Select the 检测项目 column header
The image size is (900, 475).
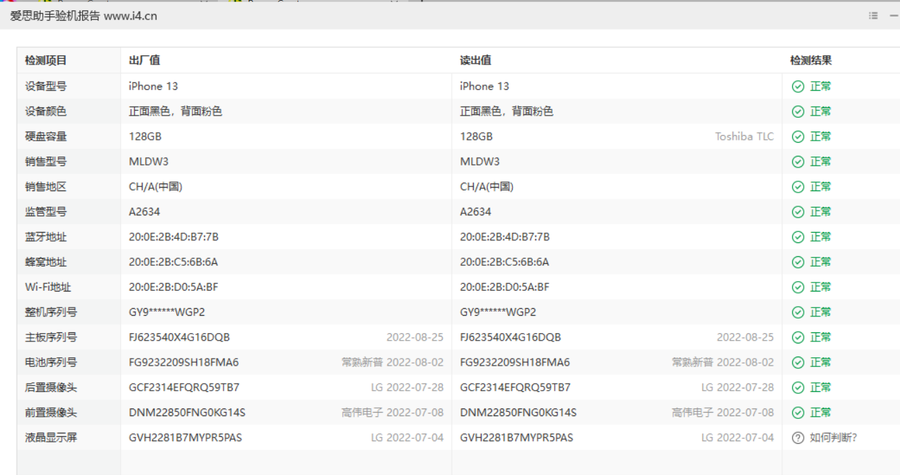pos(46,61)
